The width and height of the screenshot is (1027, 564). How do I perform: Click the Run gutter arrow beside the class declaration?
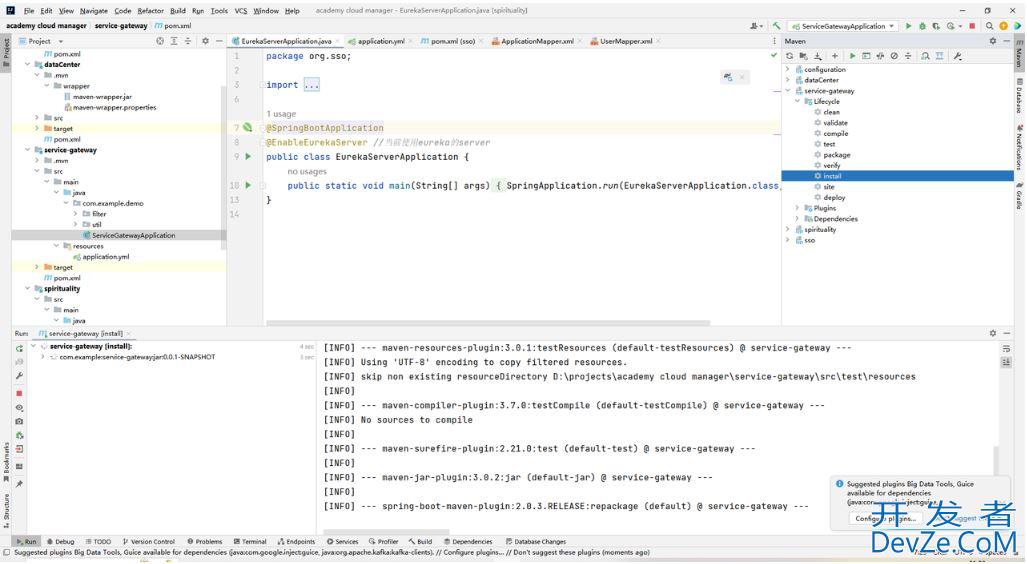click(248, 157)
